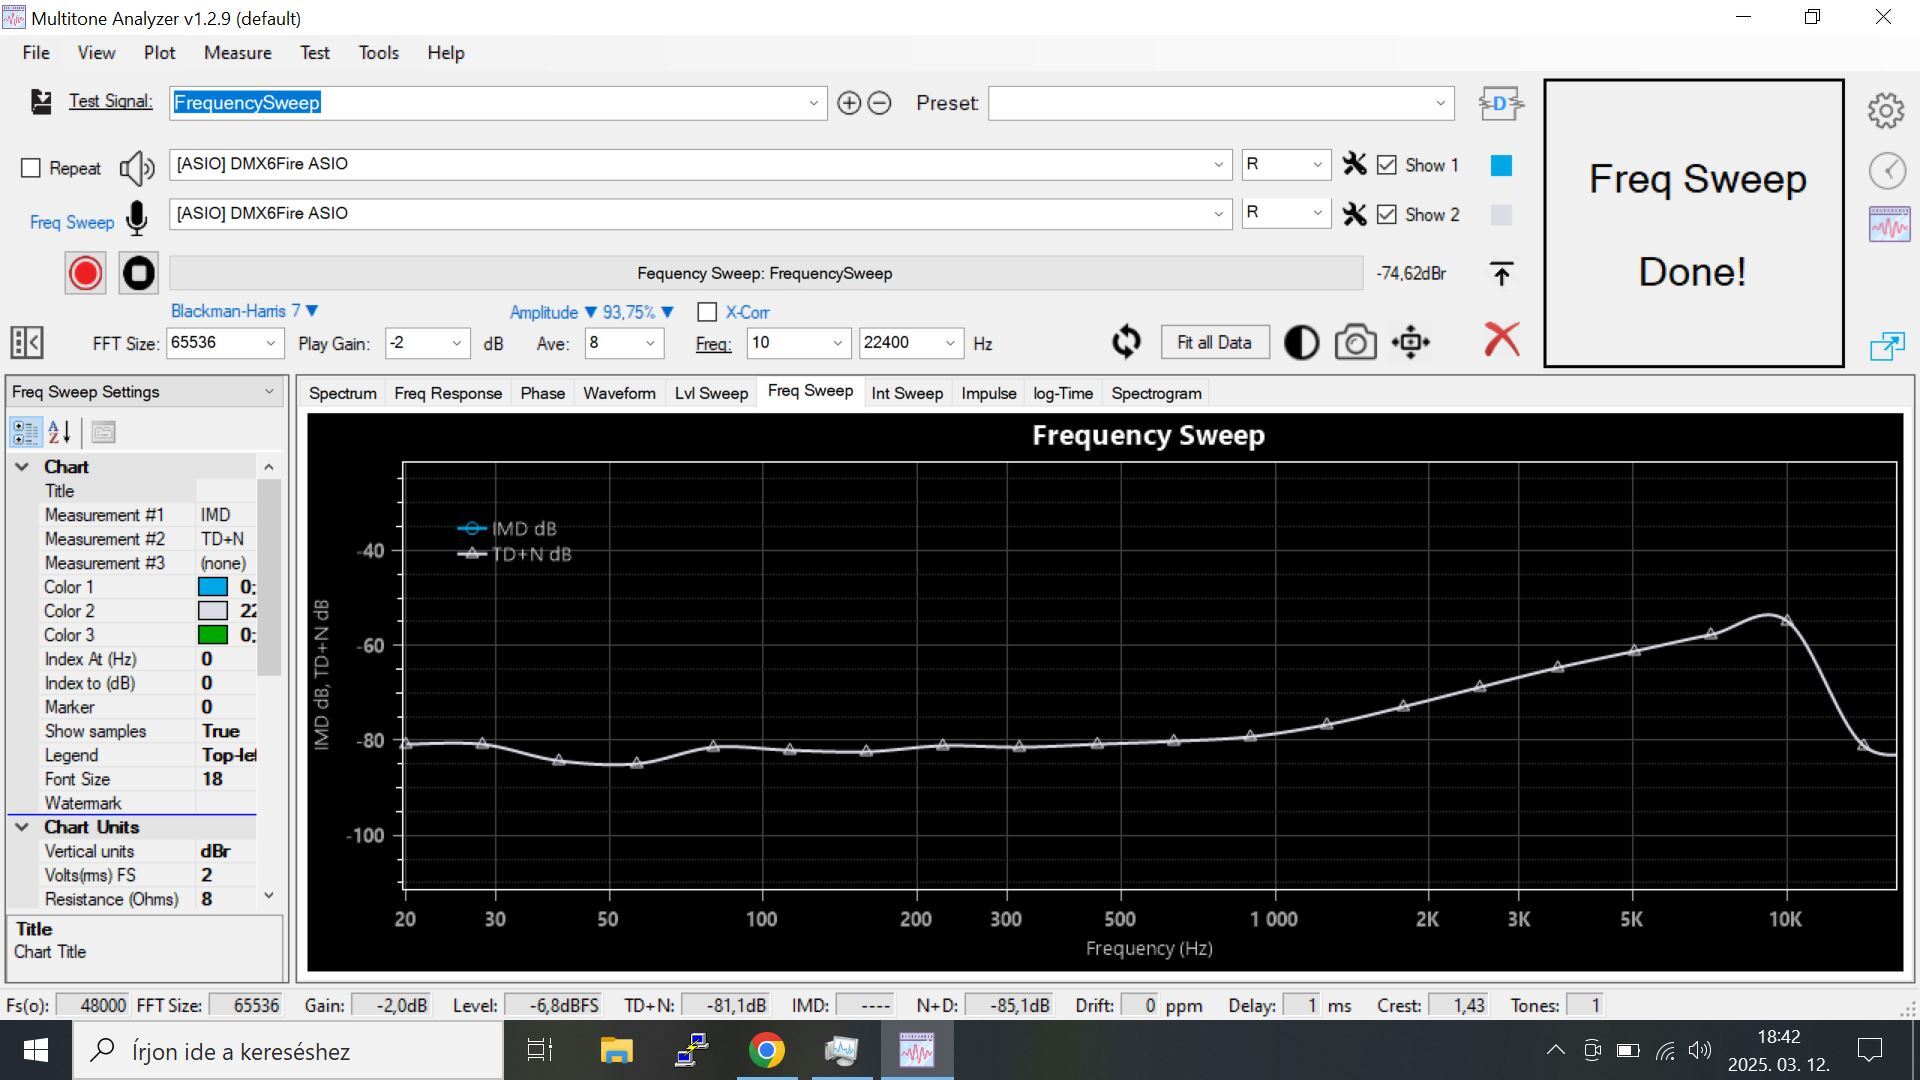Open Chrome from the Windows taskbar
Viewport: 1920px width, 1080px height.
[x=766, y=1051]
